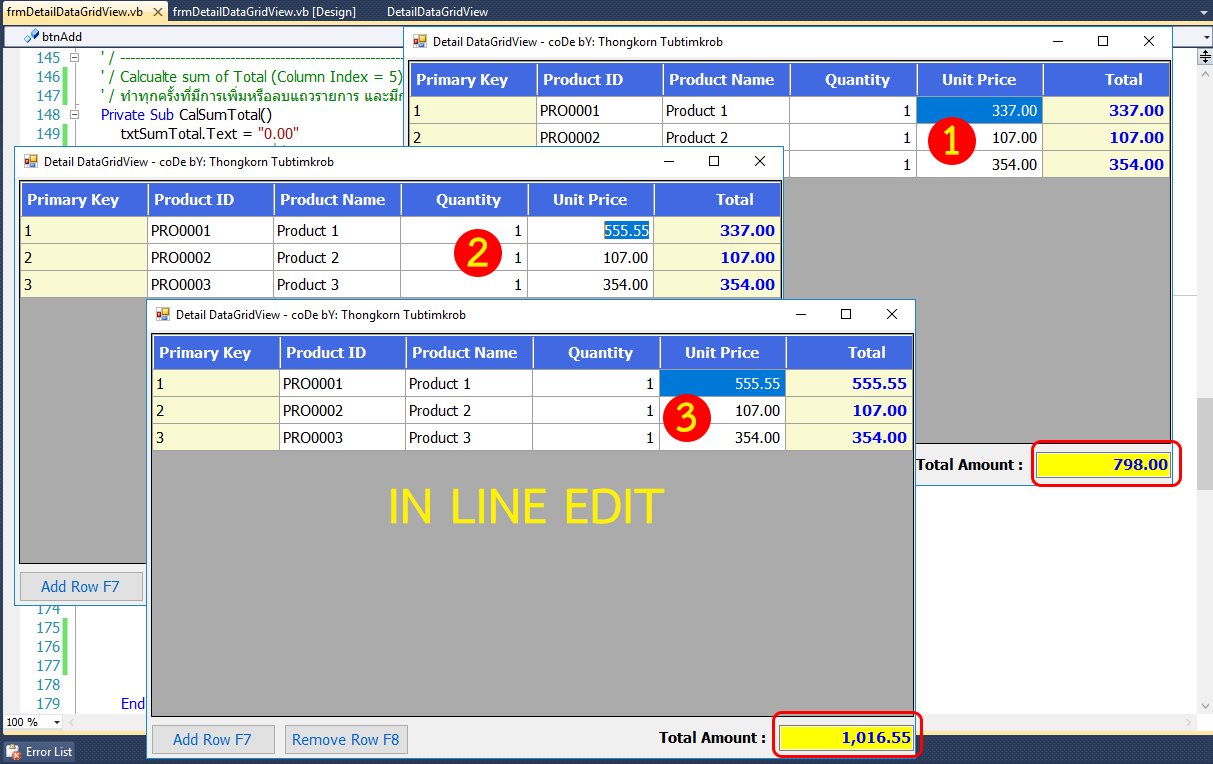
Task: Click the app icon of the middle Detail DataGridView window
Action: pos(30,161)
